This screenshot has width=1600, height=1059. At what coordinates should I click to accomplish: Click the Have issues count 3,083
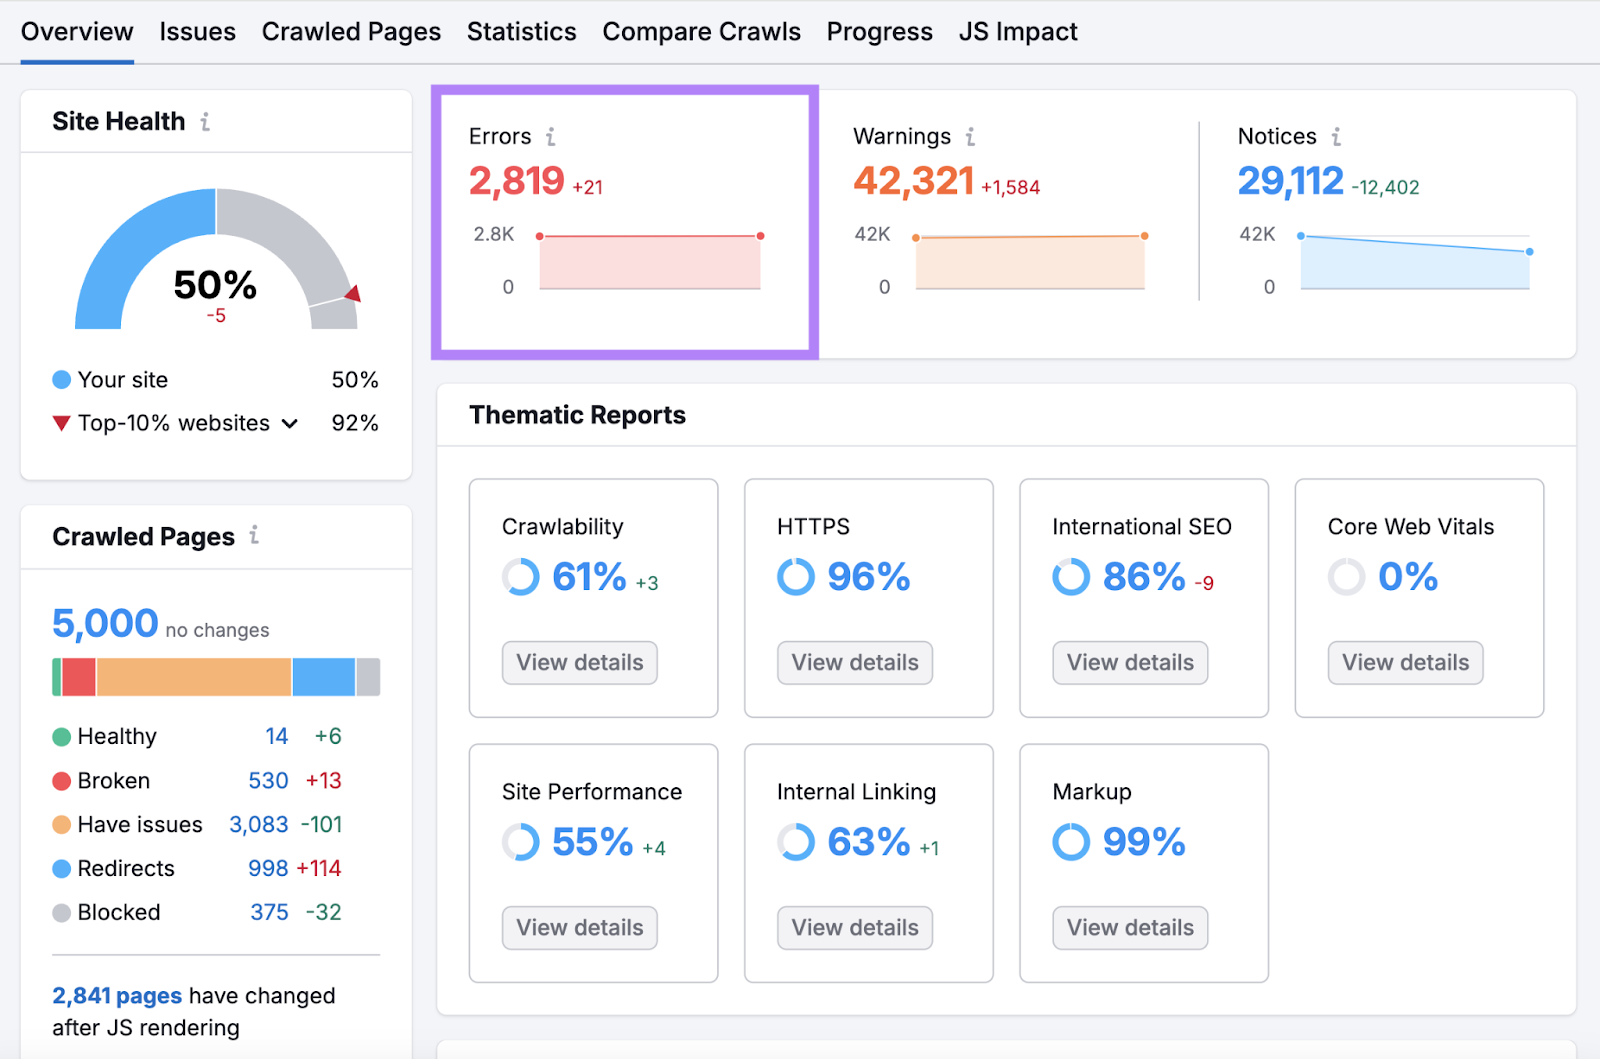pyautogui.click(x=259, y=825)
